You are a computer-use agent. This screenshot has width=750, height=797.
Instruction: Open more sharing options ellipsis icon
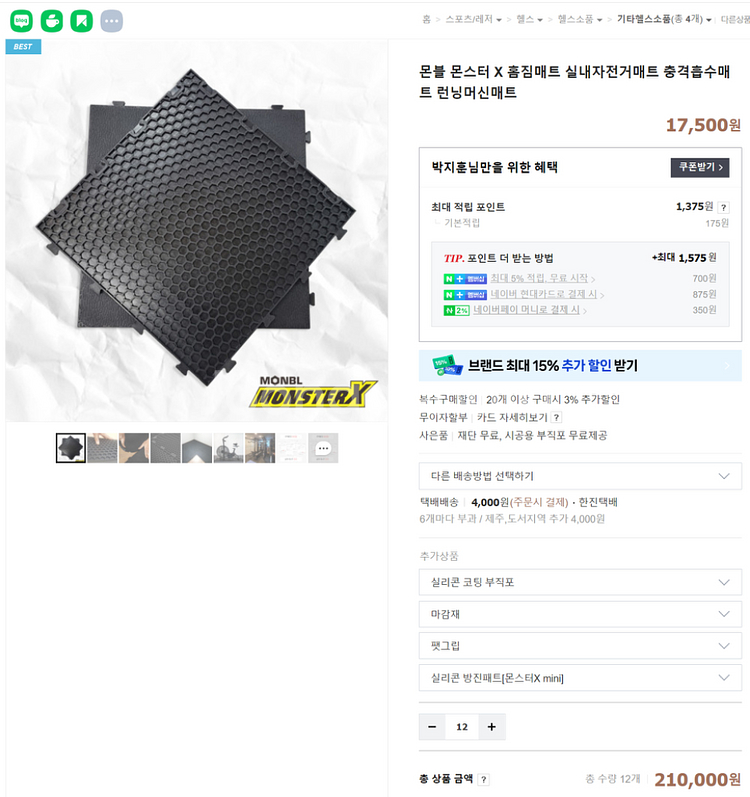click(x=111, y=21)
